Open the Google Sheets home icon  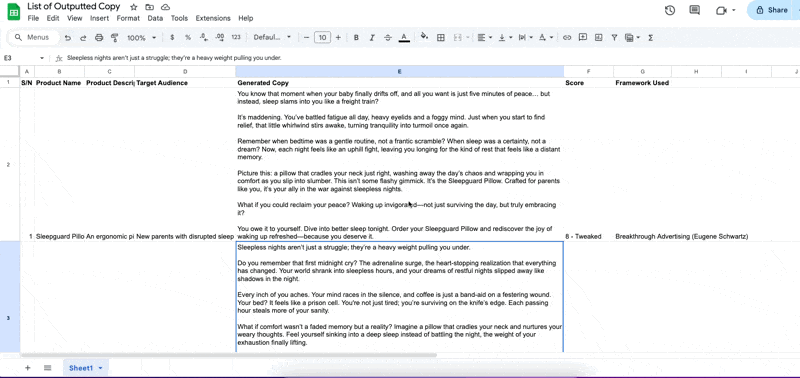click(x=13, y=11)
